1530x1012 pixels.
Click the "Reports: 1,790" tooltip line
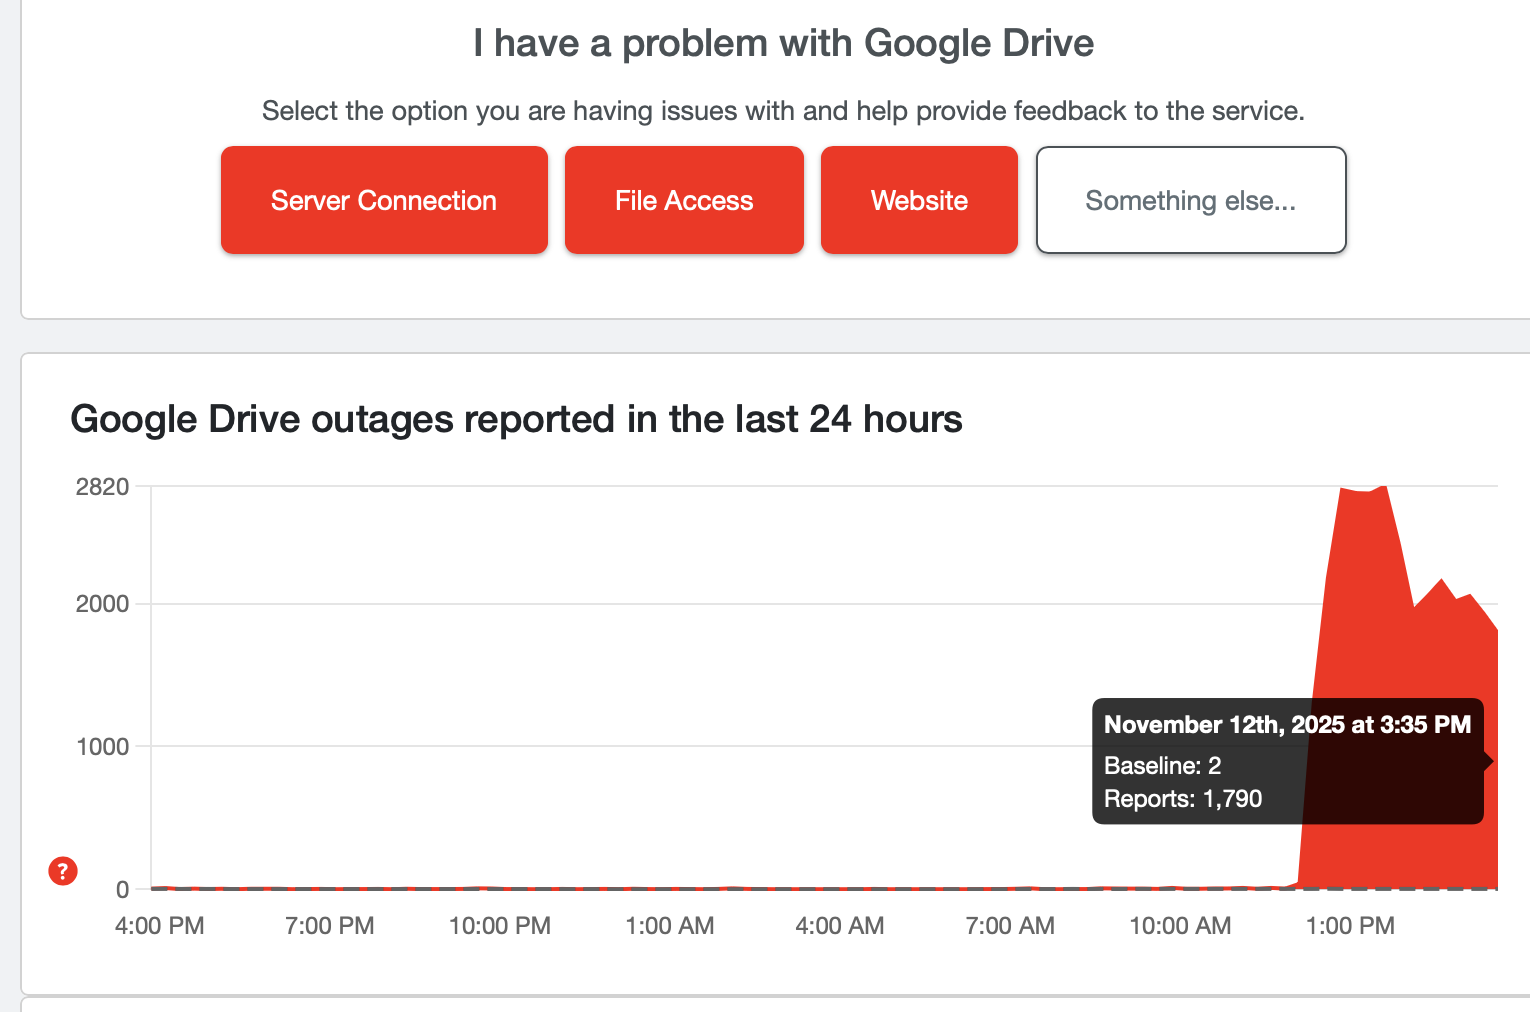pos(1182,798)
